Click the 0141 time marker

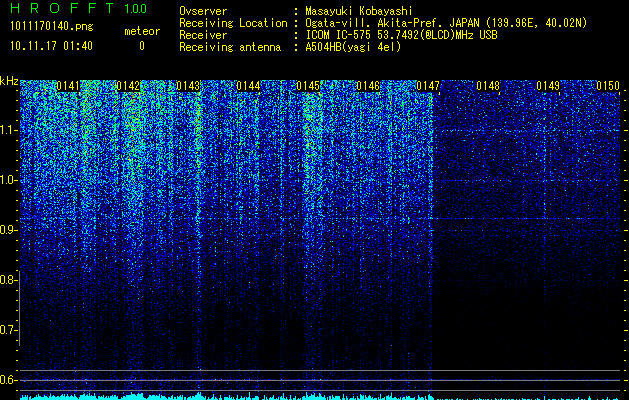click(x=68, y=86)
